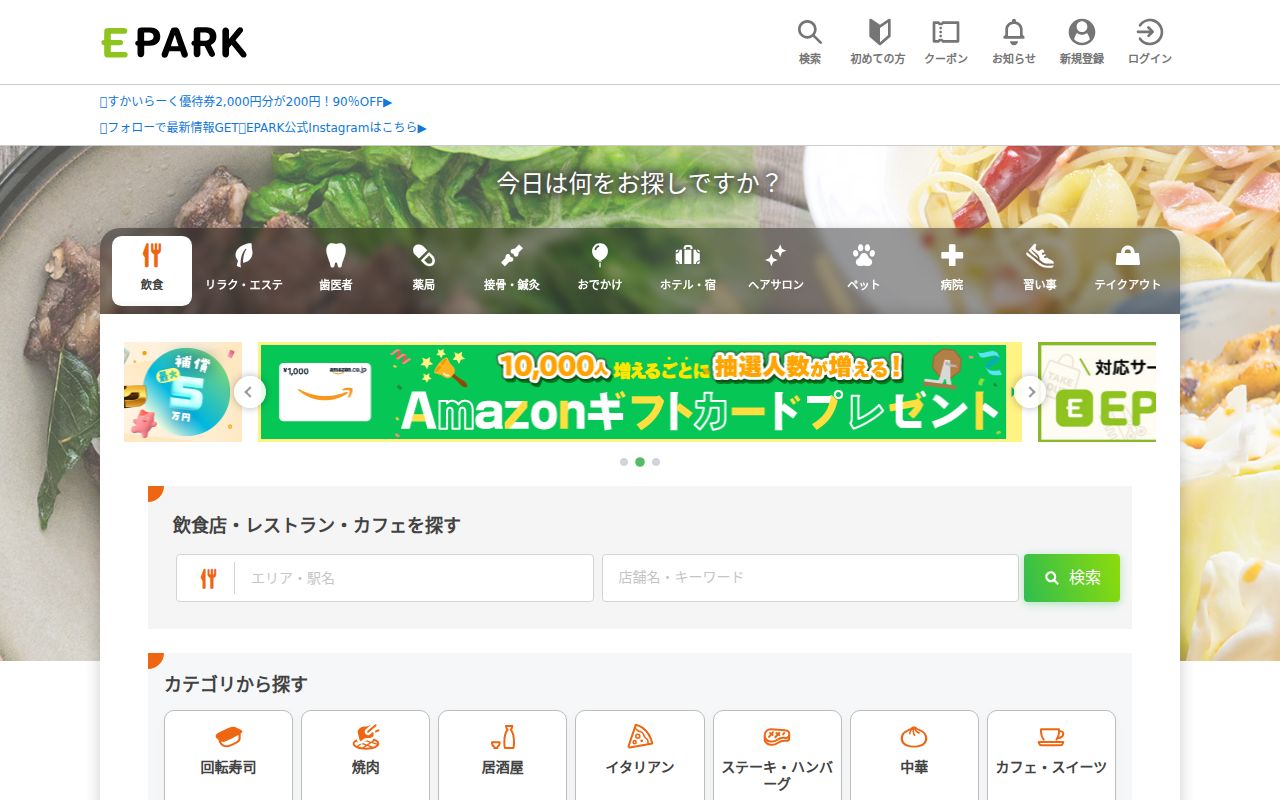
Task: Choose the カフェ・スイーツ category card
Action: 1051,755
